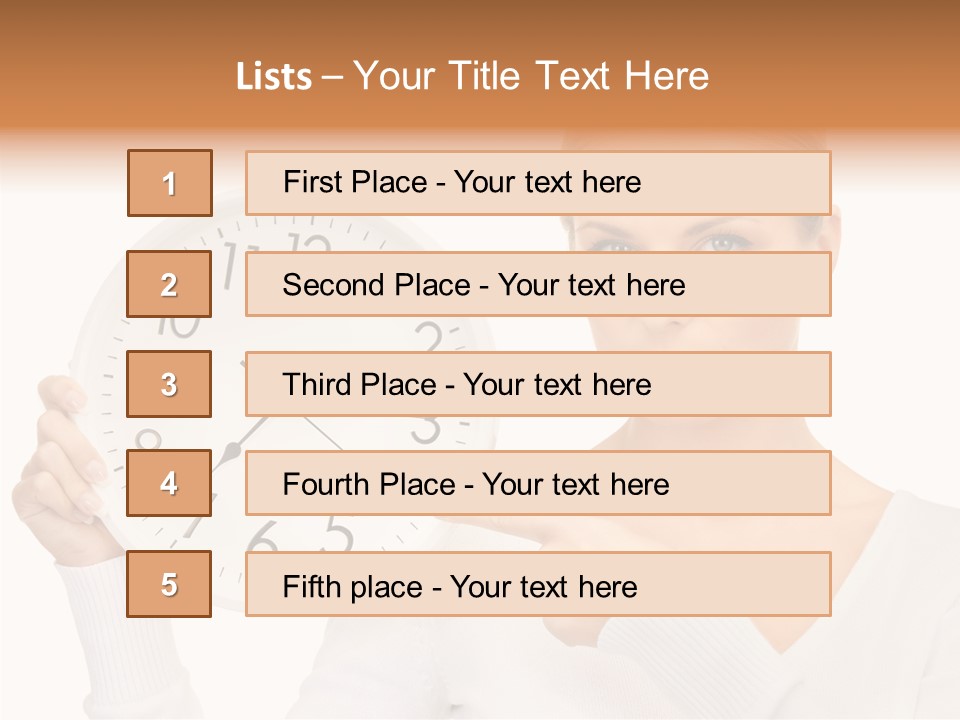960x720 pixels.
Task: Click the number 5 box
Action: tap(169, 584)
